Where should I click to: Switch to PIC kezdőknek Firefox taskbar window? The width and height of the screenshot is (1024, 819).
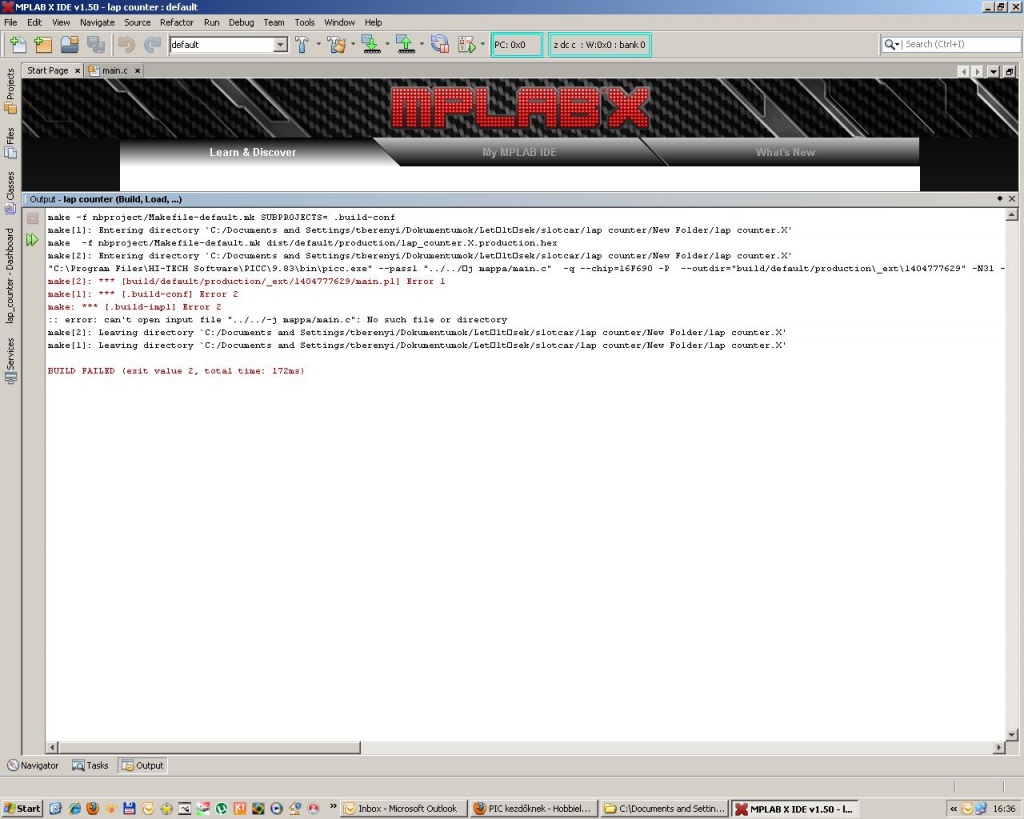point(534,809)
